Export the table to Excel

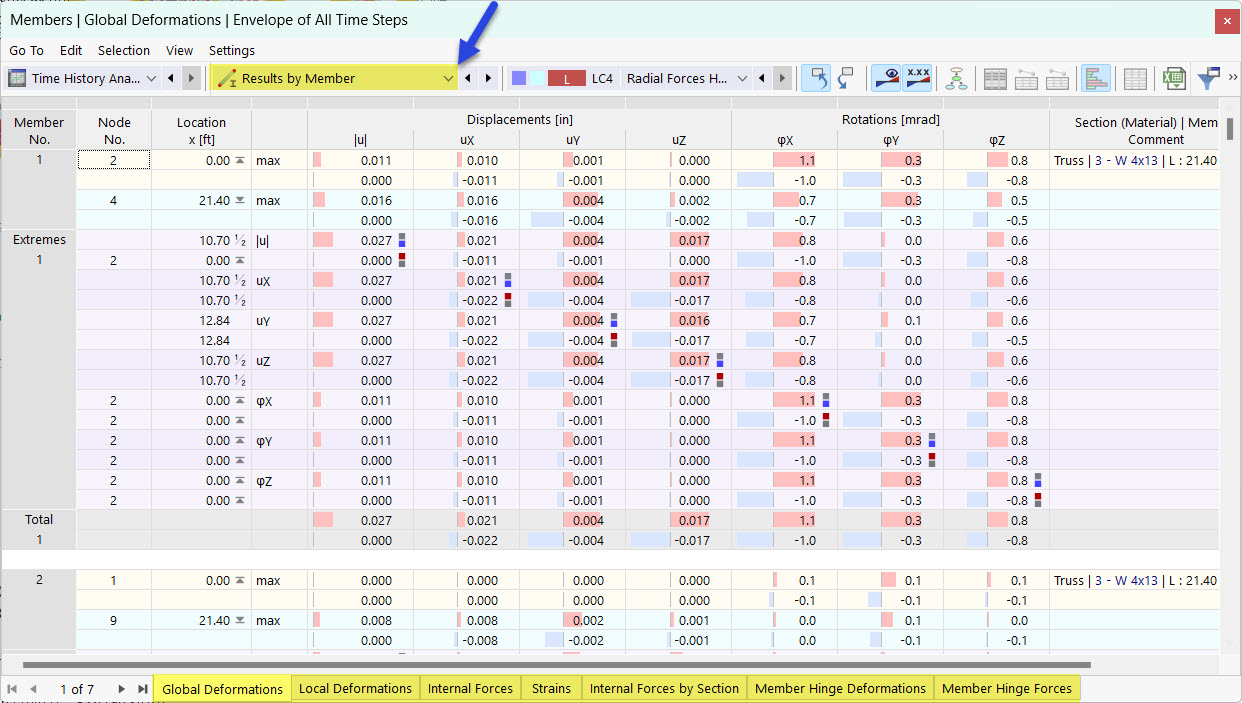1173,77
